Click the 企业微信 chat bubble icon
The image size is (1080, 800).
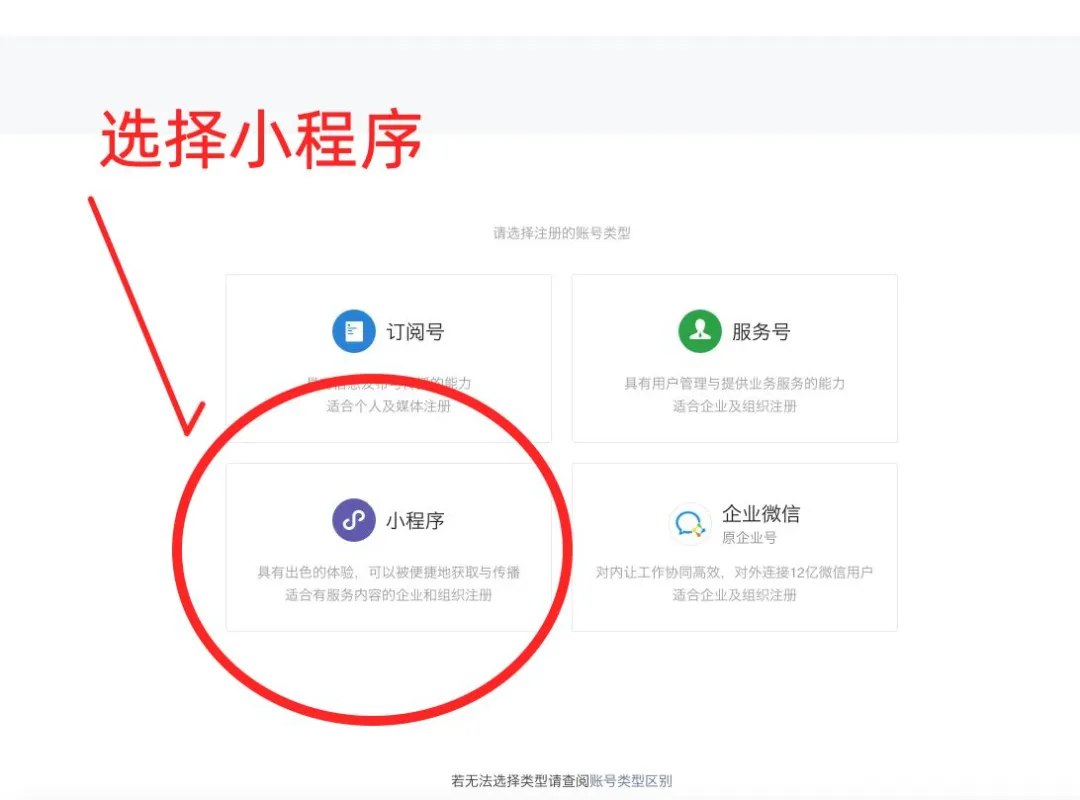coord(689,524)
